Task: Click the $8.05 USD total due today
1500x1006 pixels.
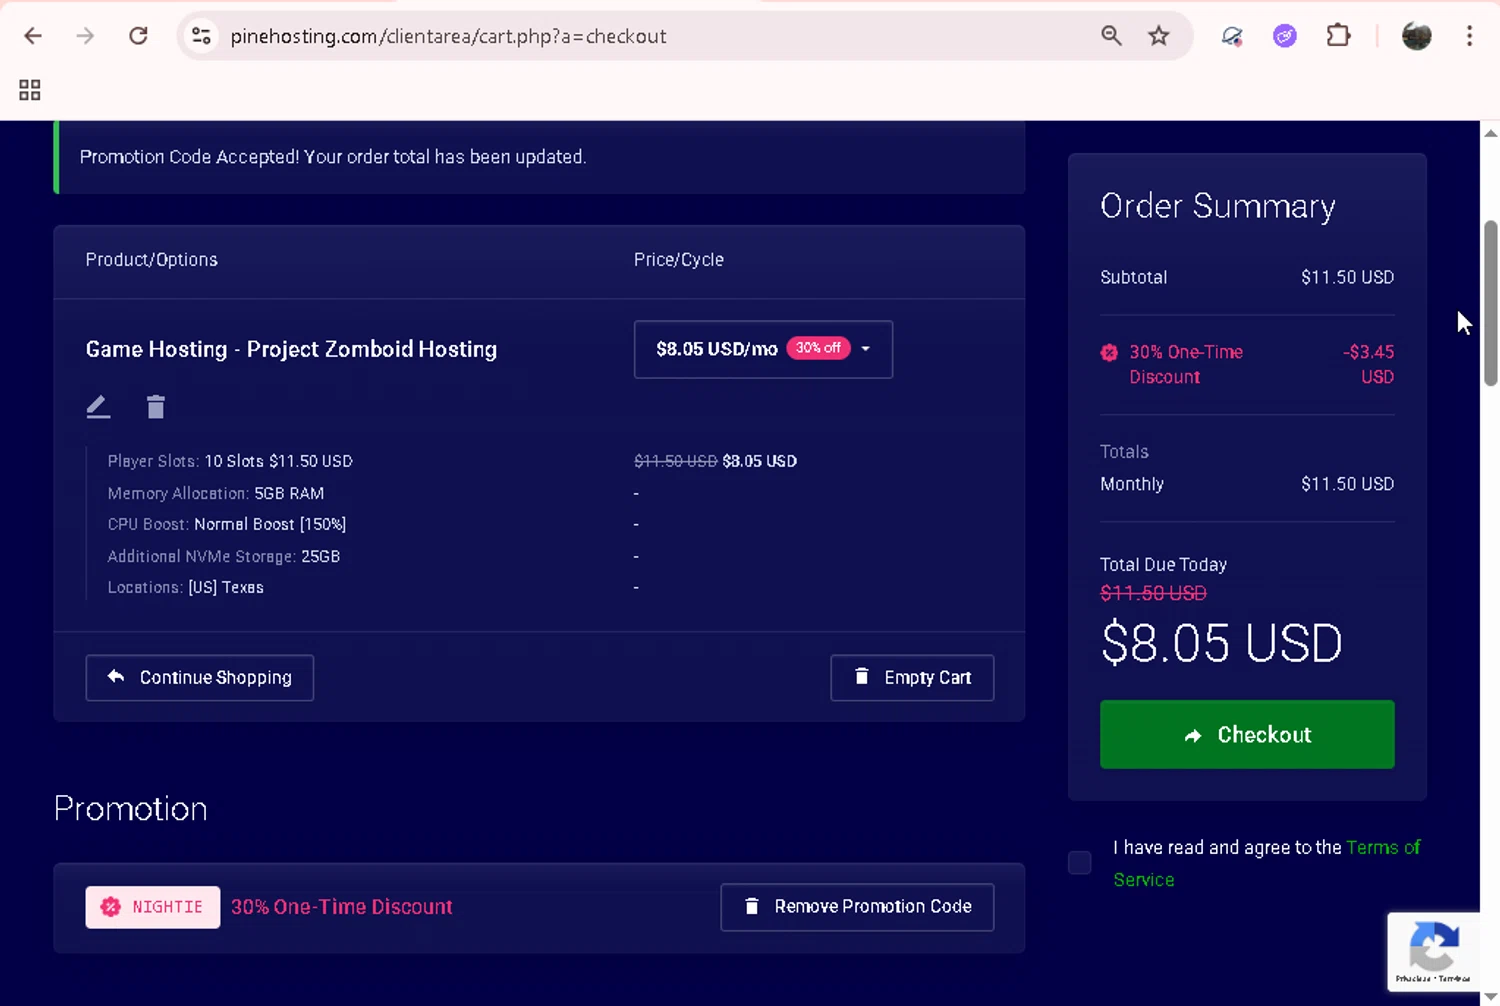Action: point(1221,643)
